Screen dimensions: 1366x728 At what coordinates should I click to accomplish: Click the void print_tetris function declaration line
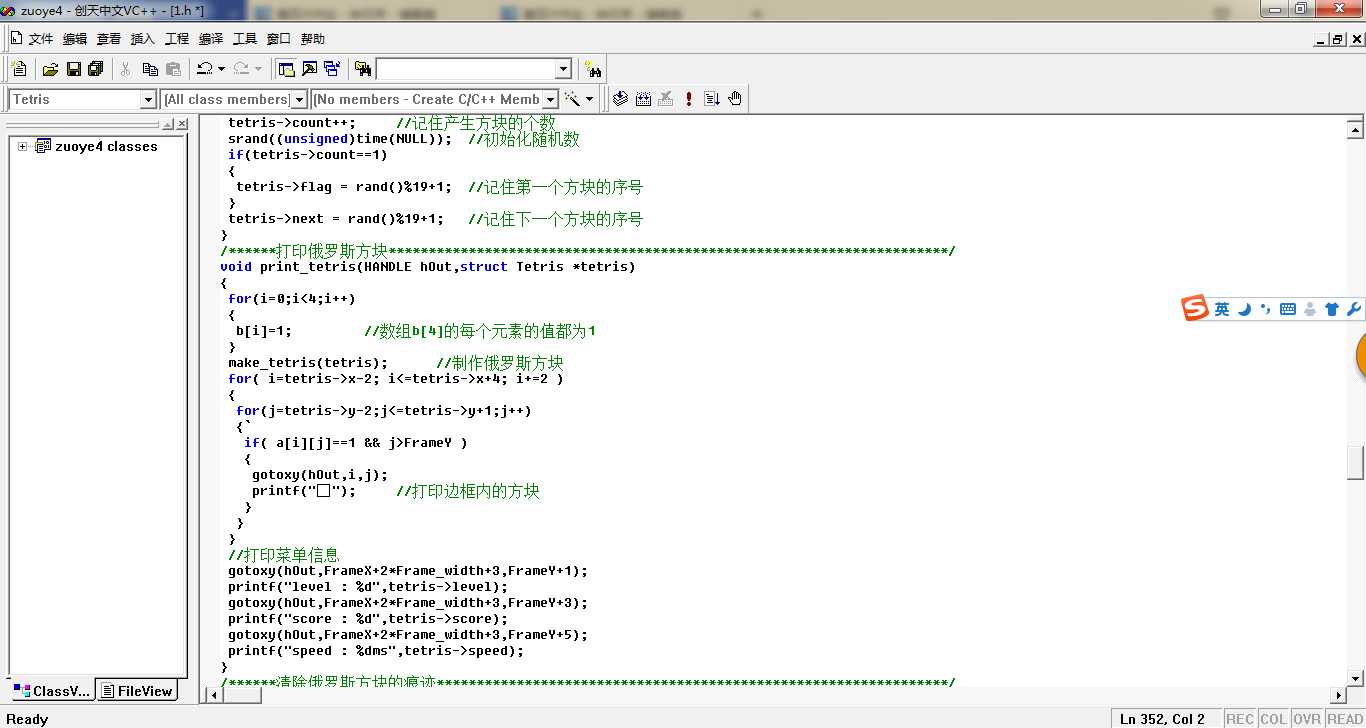pos(428,267)
